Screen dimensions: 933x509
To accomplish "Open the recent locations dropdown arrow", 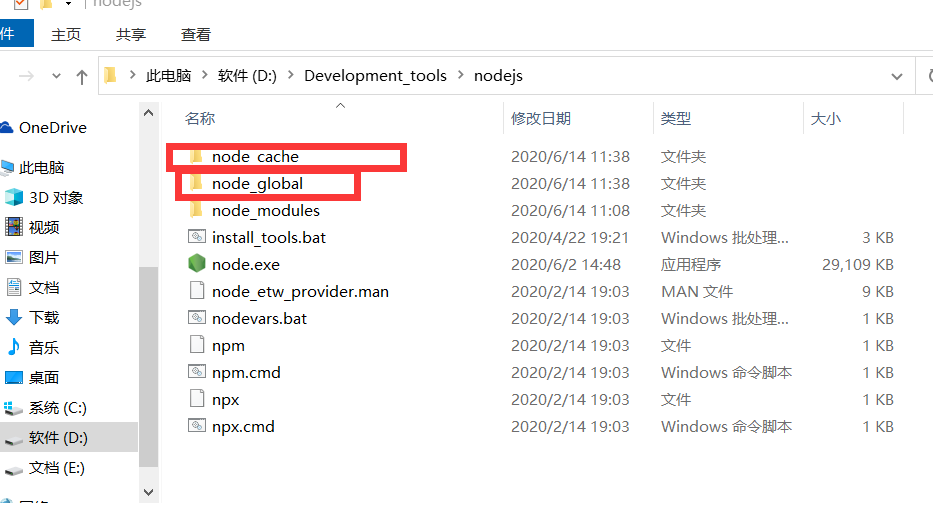I will (57, 76).
